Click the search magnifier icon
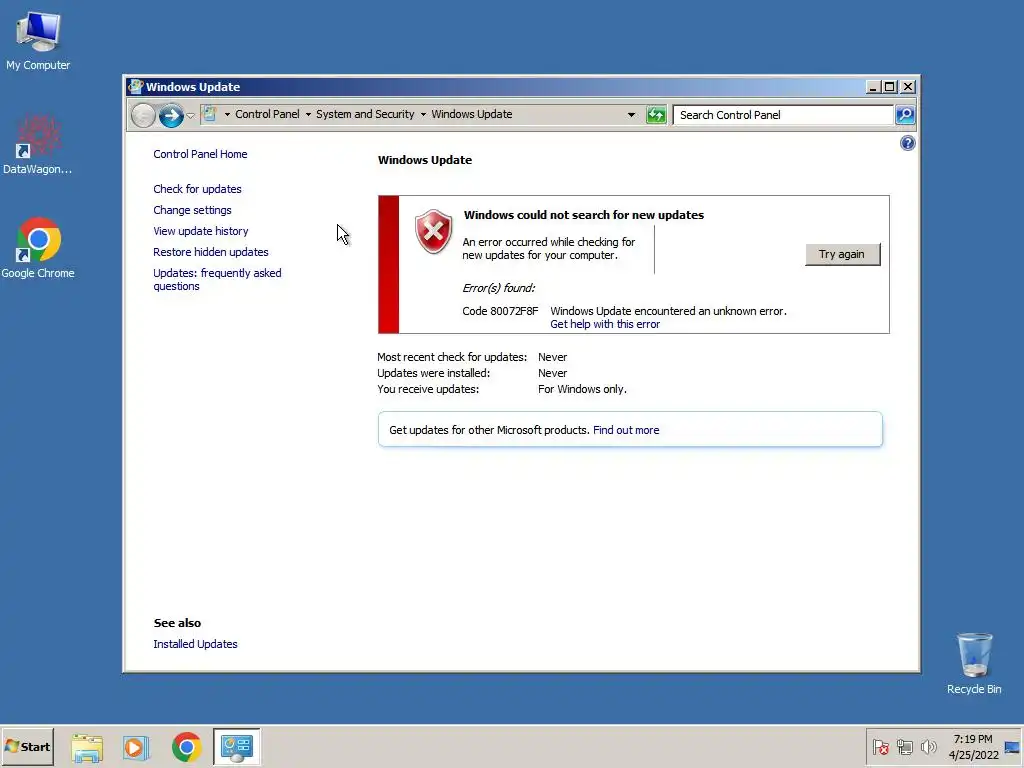 [904, 115]
